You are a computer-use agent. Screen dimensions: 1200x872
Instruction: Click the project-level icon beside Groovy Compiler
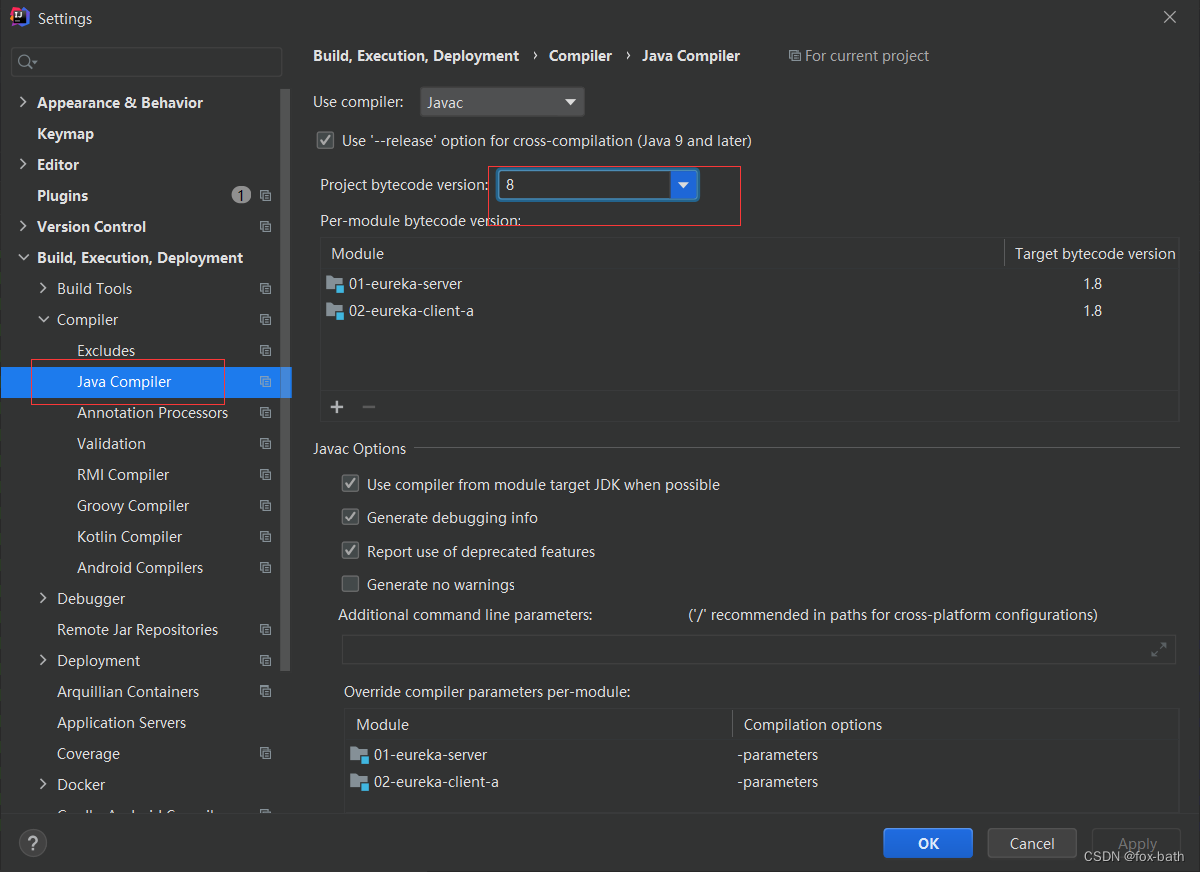[x=265, y=506]
